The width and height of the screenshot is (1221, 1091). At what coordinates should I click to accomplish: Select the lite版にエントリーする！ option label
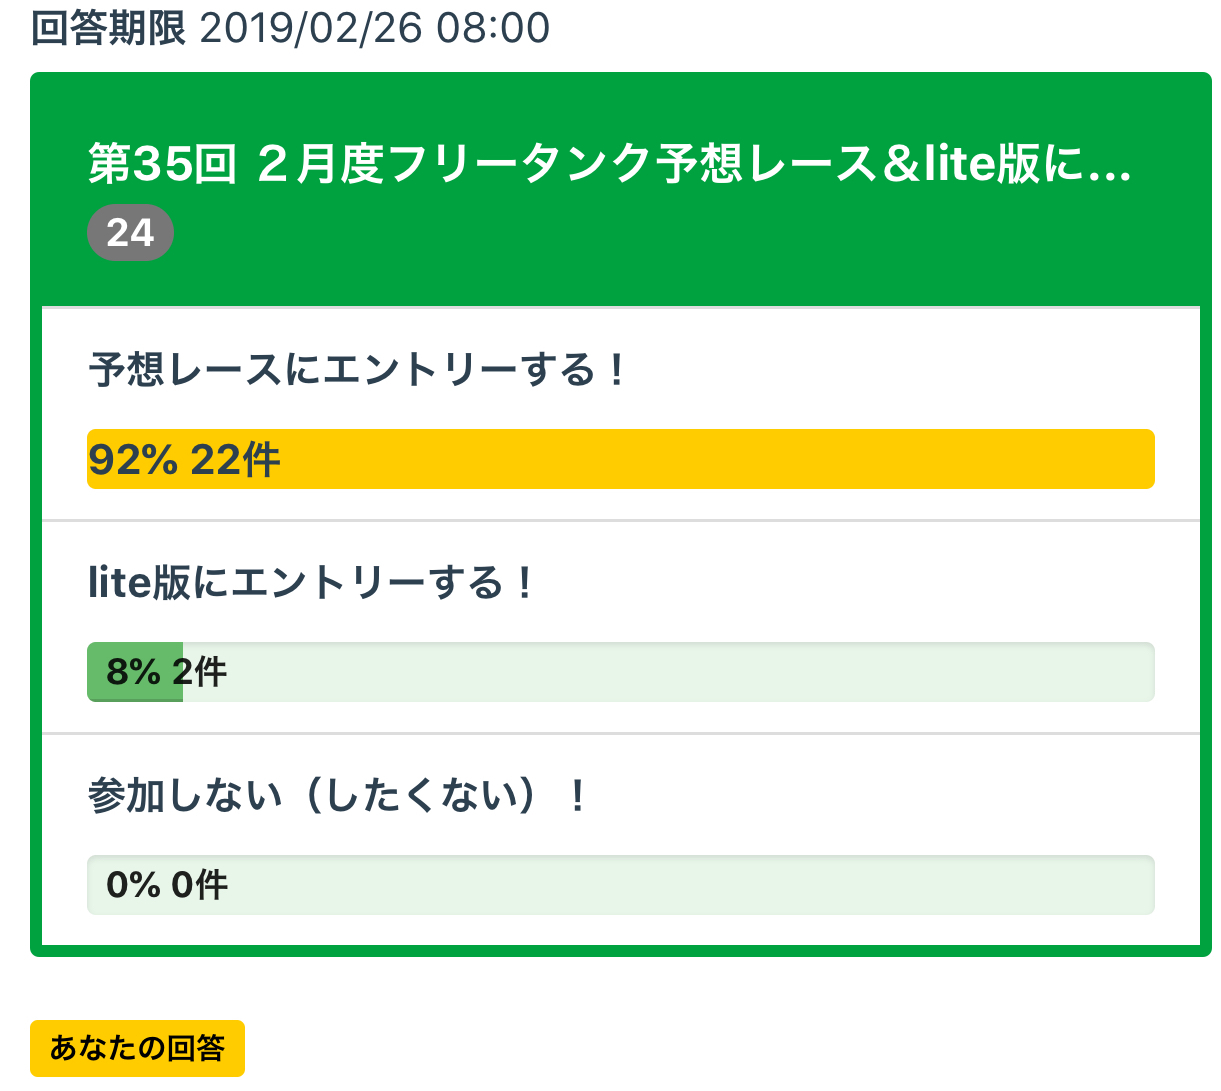pos(311,583)
